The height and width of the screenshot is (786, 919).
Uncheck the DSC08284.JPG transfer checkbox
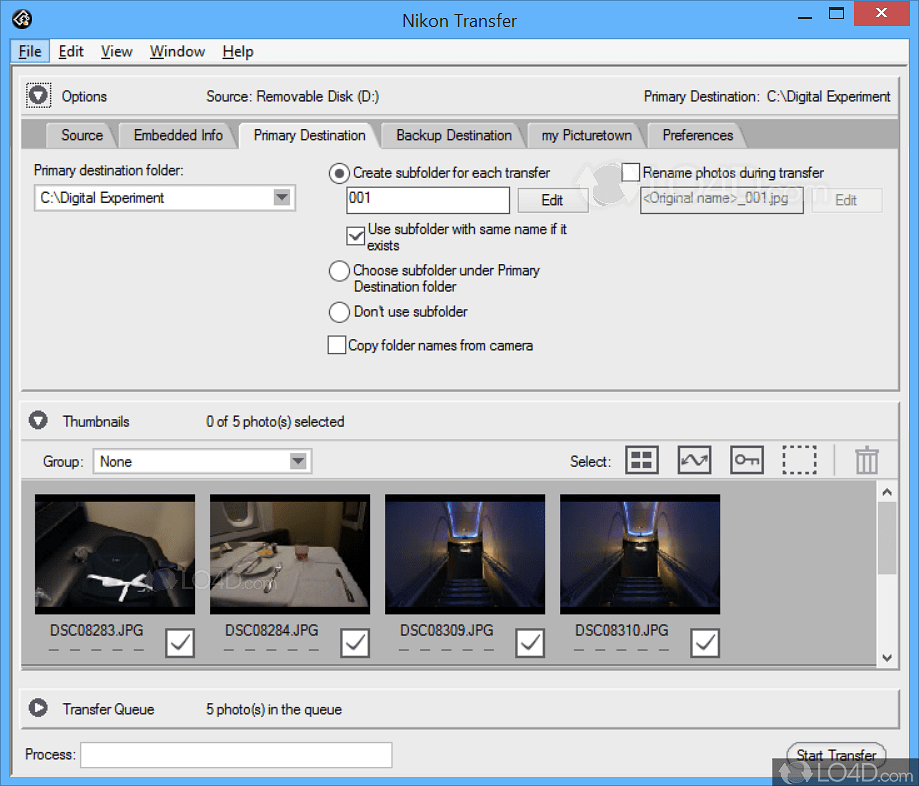(x=355, y=643)
